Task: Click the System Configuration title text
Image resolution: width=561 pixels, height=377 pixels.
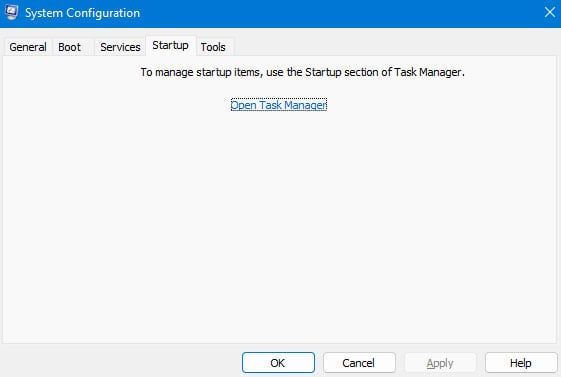Action: (x=82, y=13)
